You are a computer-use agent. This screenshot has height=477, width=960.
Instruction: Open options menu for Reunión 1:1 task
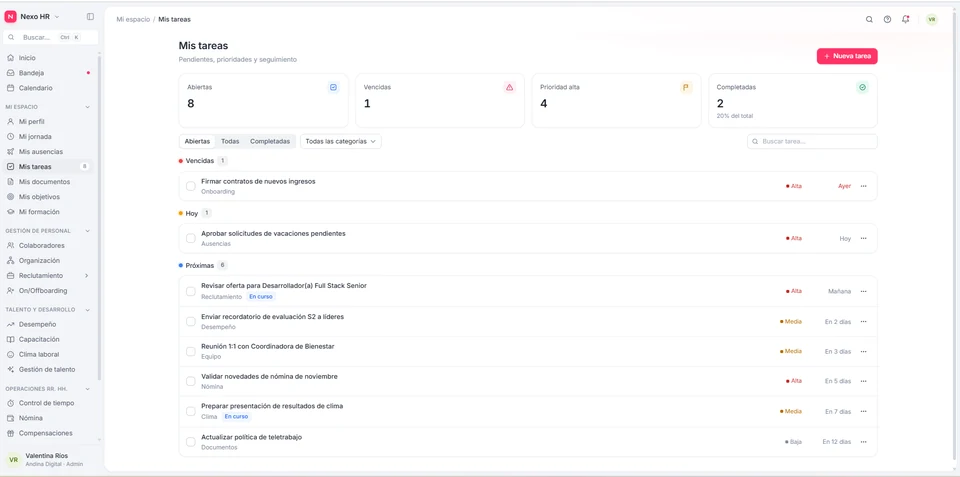[863, 351]
